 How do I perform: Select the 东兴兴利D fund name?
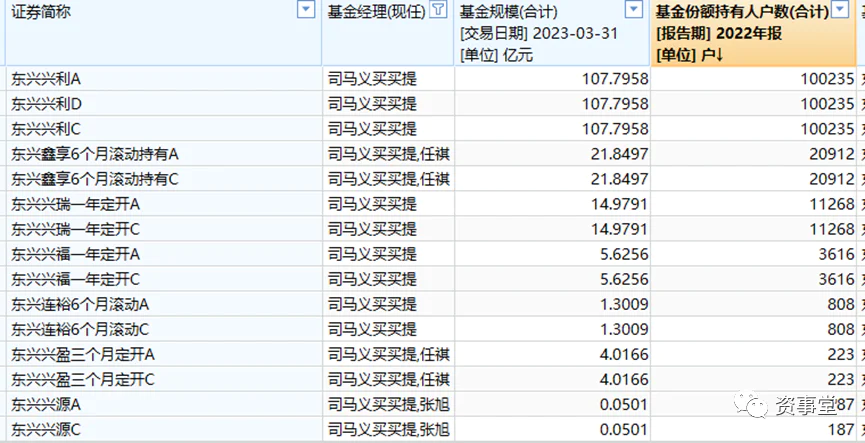(46, 103)
